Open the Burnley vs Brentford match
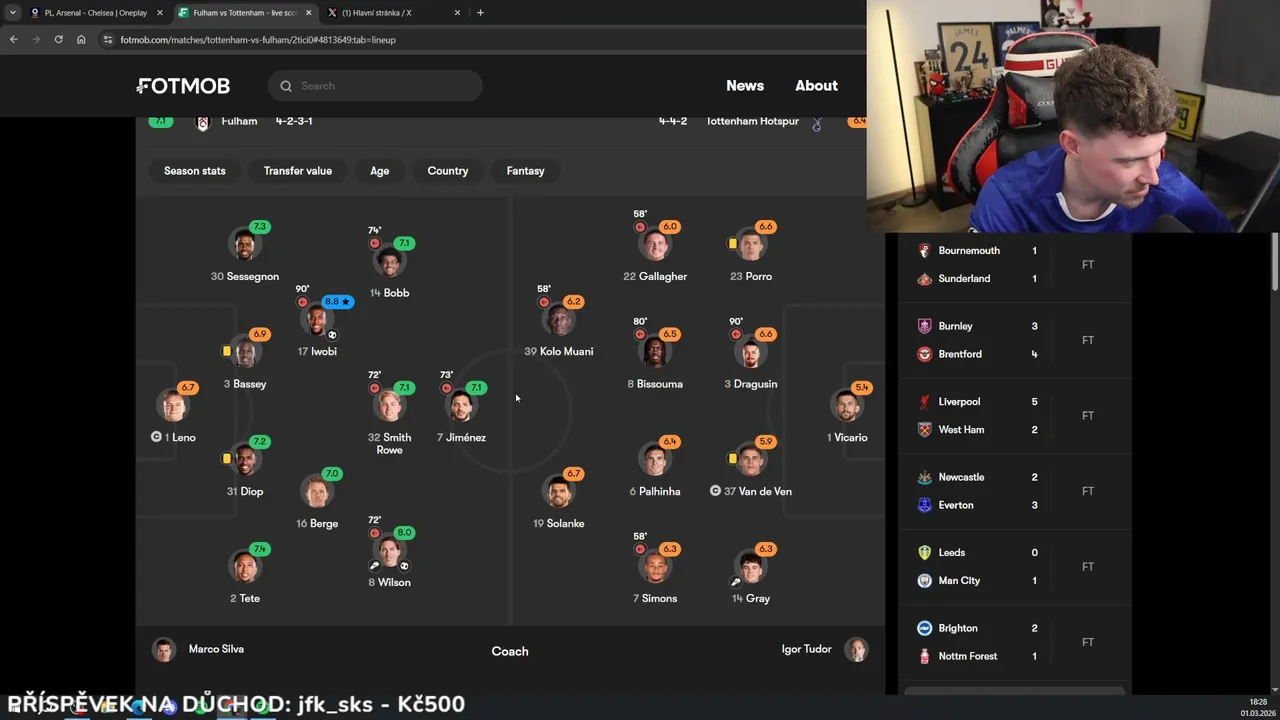 1014,340
